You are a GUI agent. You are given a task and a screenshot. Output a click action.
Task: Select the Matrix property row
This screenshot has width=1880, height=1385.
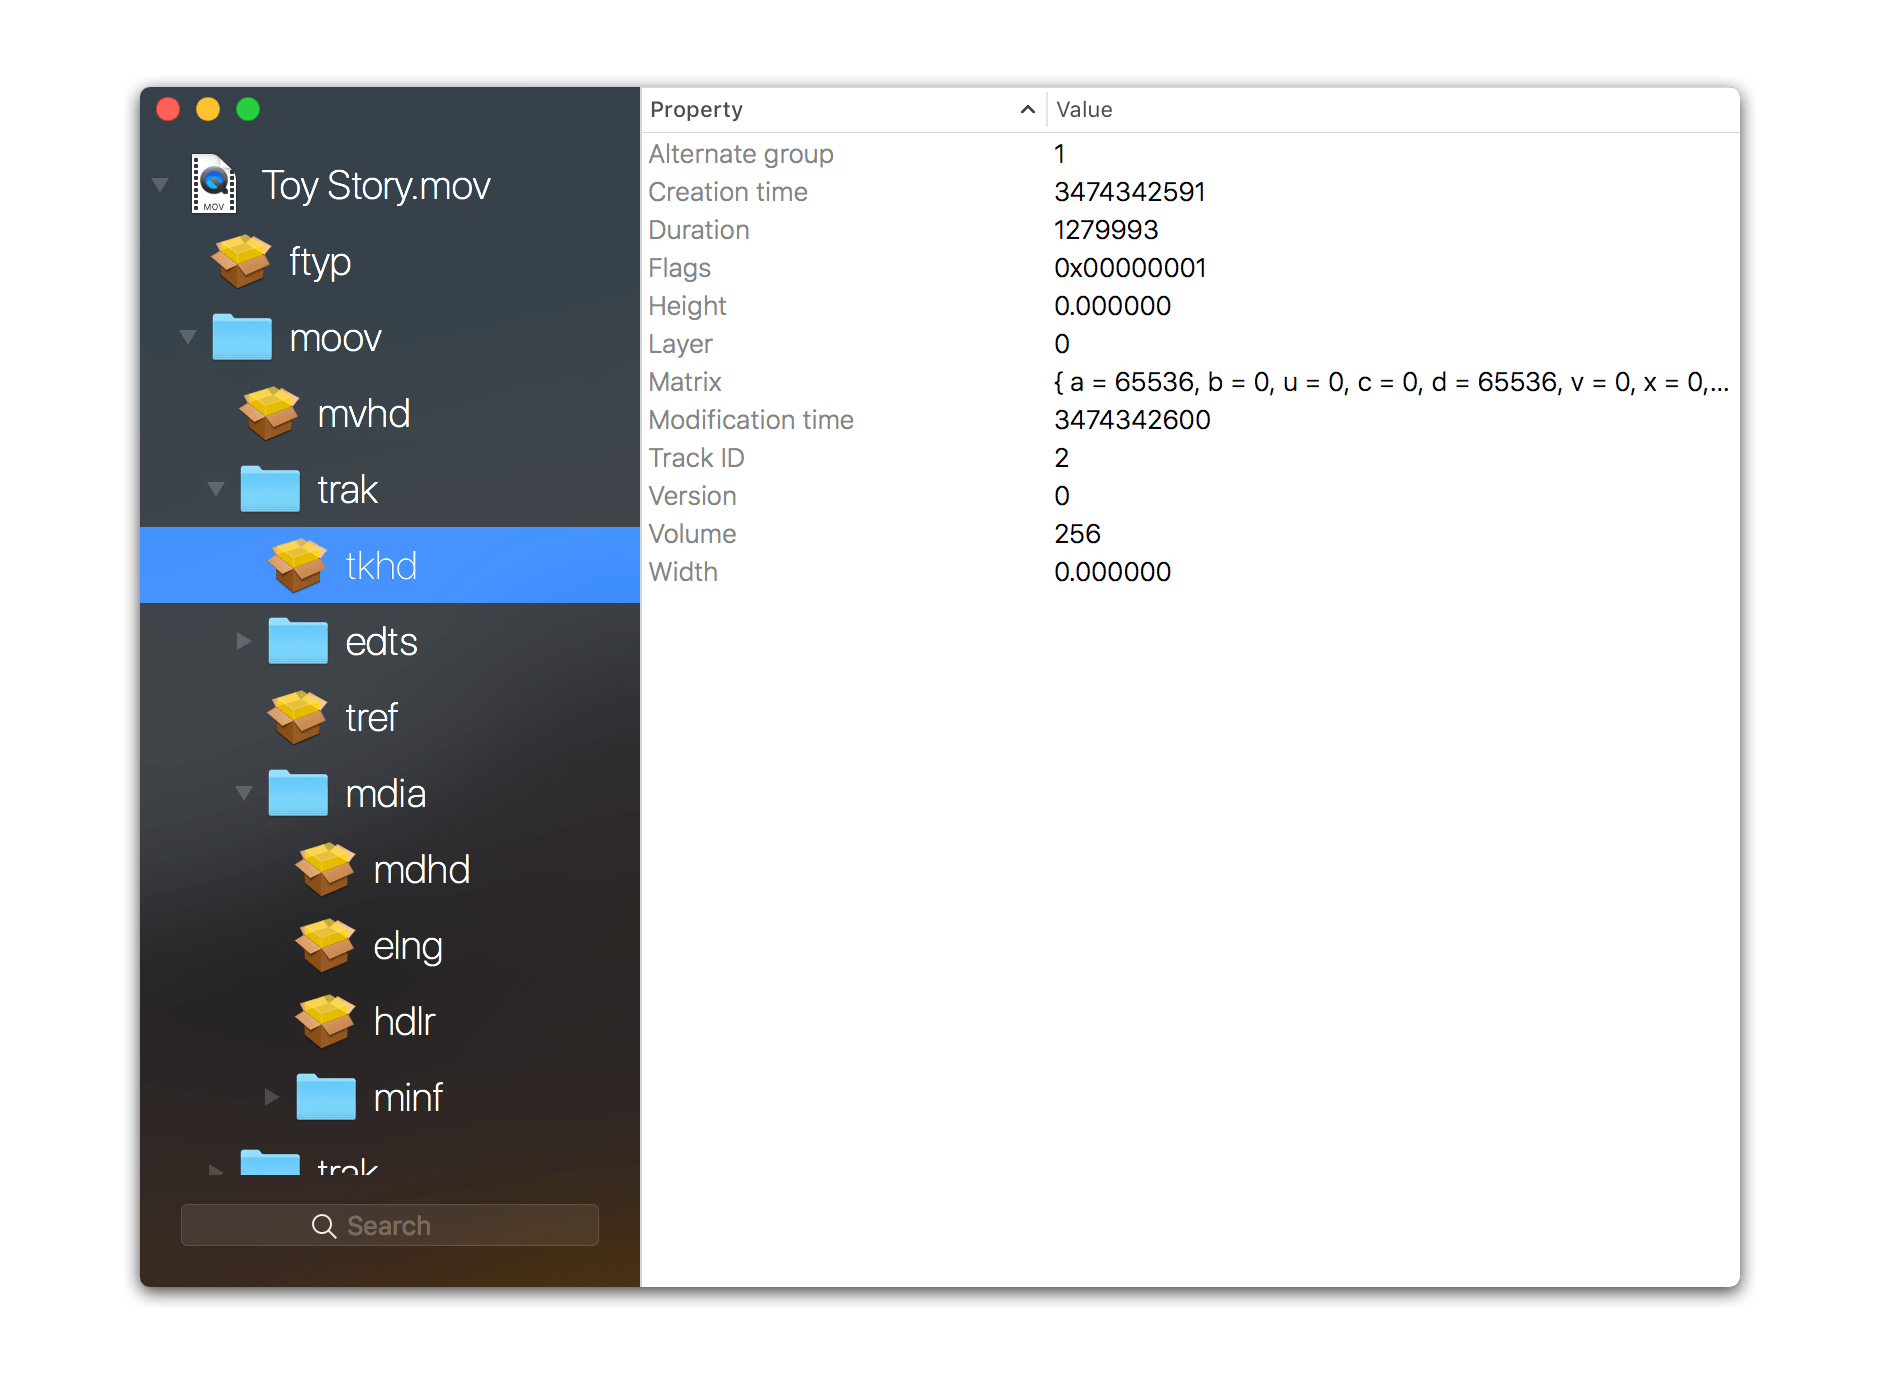coord(1190,382)
